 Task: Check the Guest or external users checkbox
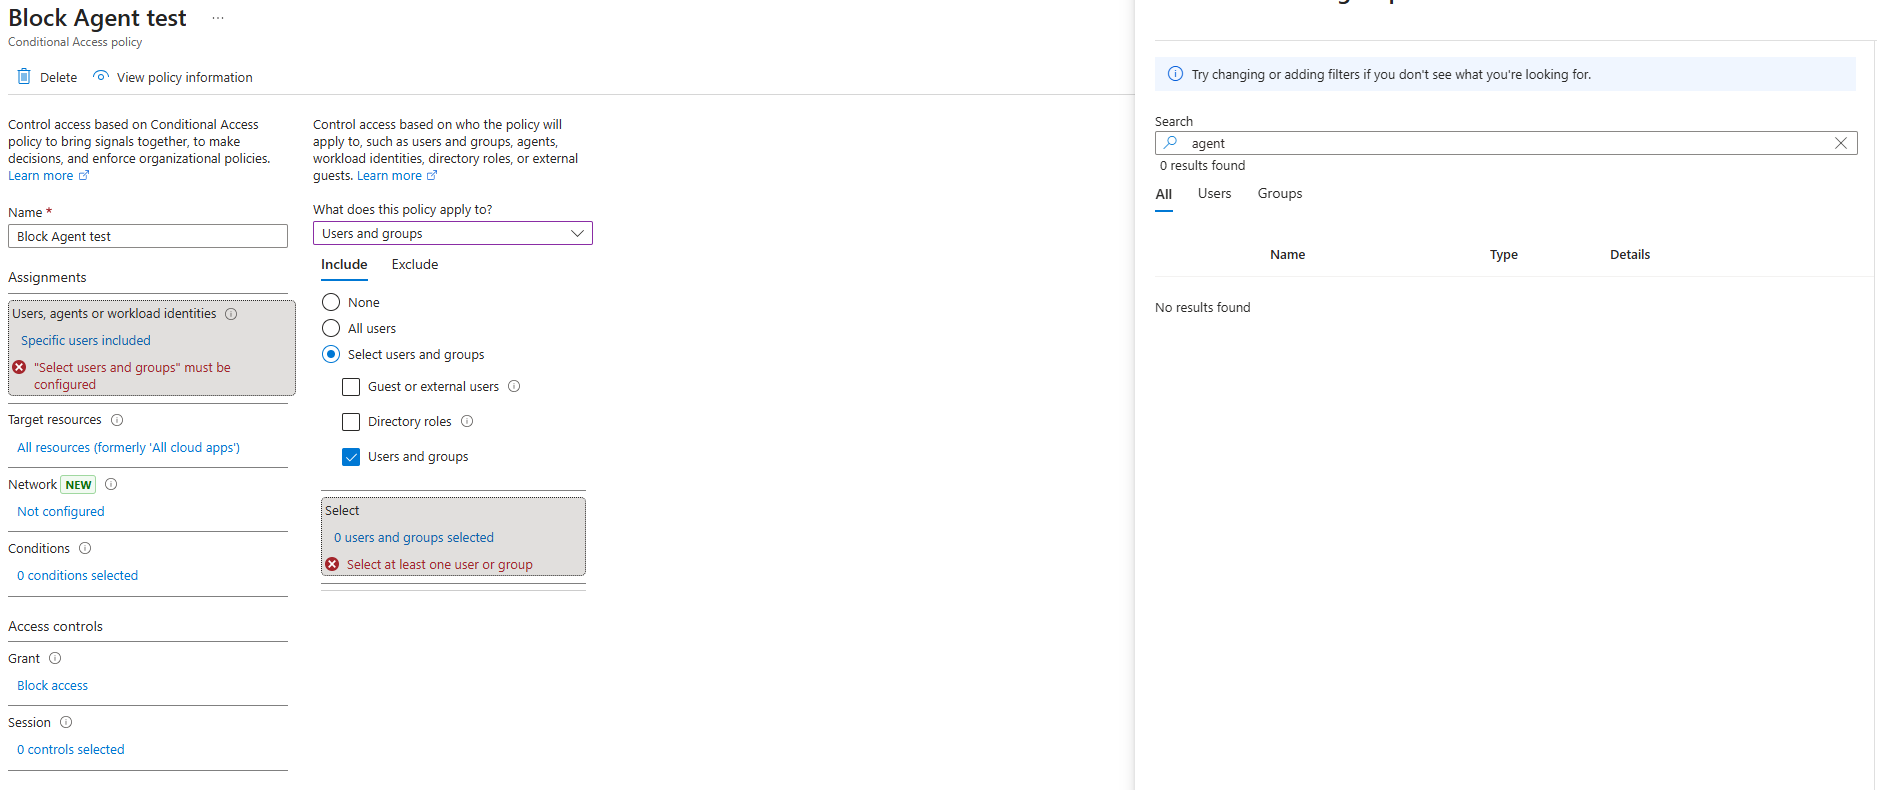coord(351,387)
